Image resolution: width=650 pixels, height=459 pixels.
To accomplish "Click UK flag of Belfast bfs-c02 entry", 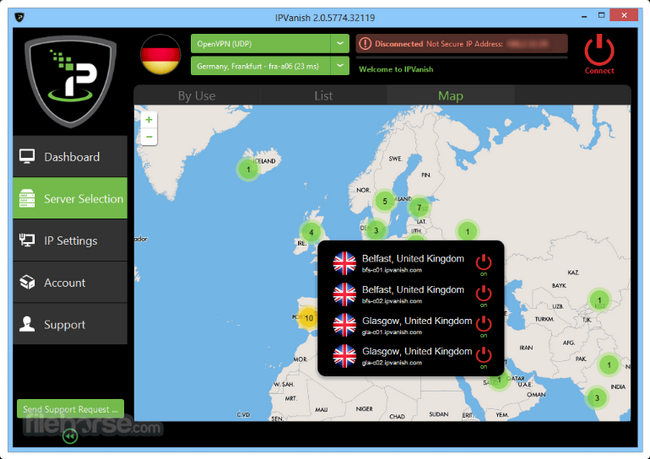I will (x=344, y=294).
